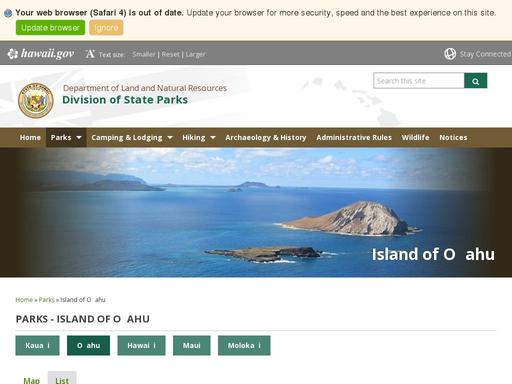Expand the Hiking dropdown menu
Screen dimensions: 512x384
(x=199, y=137)
